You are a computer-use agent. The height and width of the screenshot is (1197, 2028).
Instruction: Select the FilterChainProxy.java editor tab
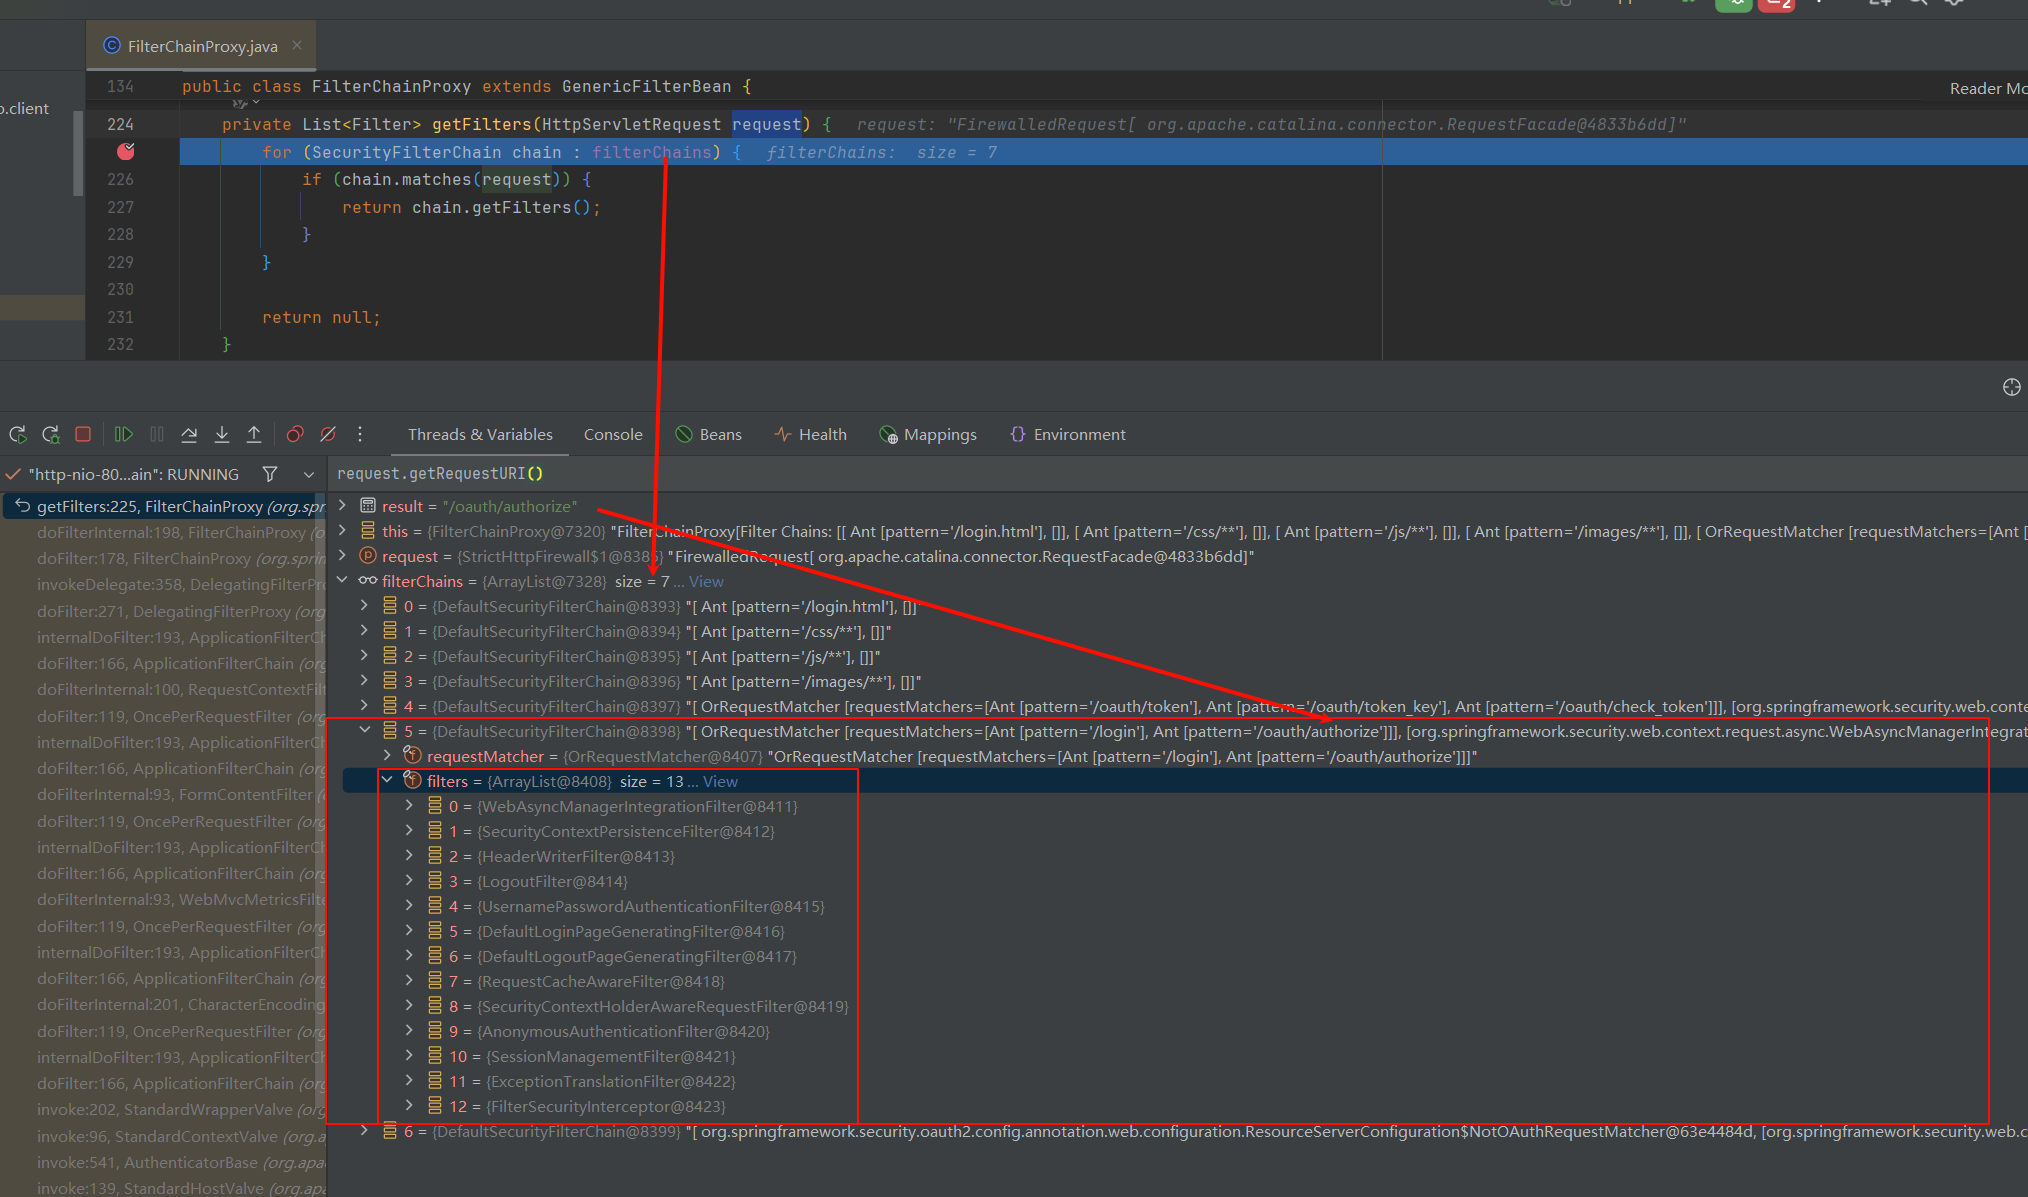(x=202, y=46)
